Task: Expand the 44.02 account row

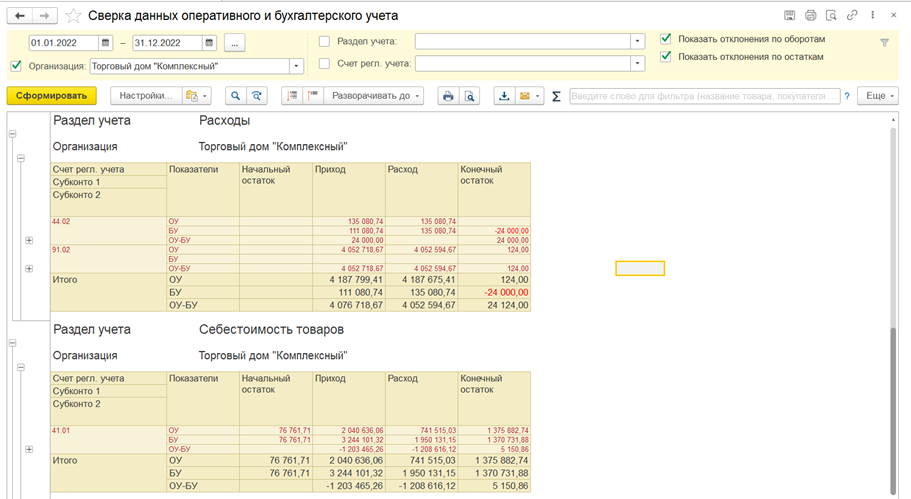Action: pyautogui.click(x=29, y=240)
